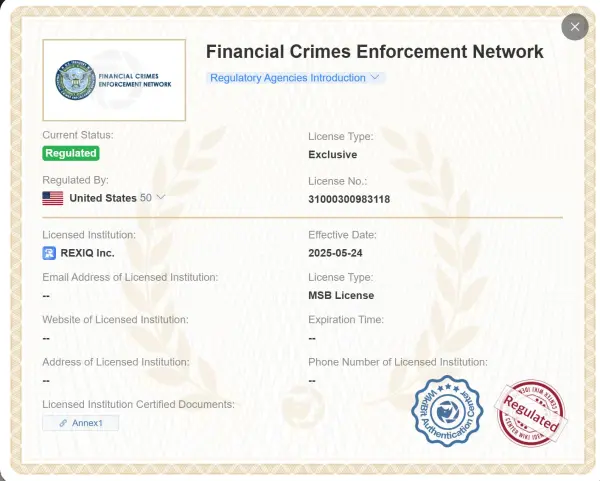Click the Phone Number of Licensed Institution label

tap(398, 362)
